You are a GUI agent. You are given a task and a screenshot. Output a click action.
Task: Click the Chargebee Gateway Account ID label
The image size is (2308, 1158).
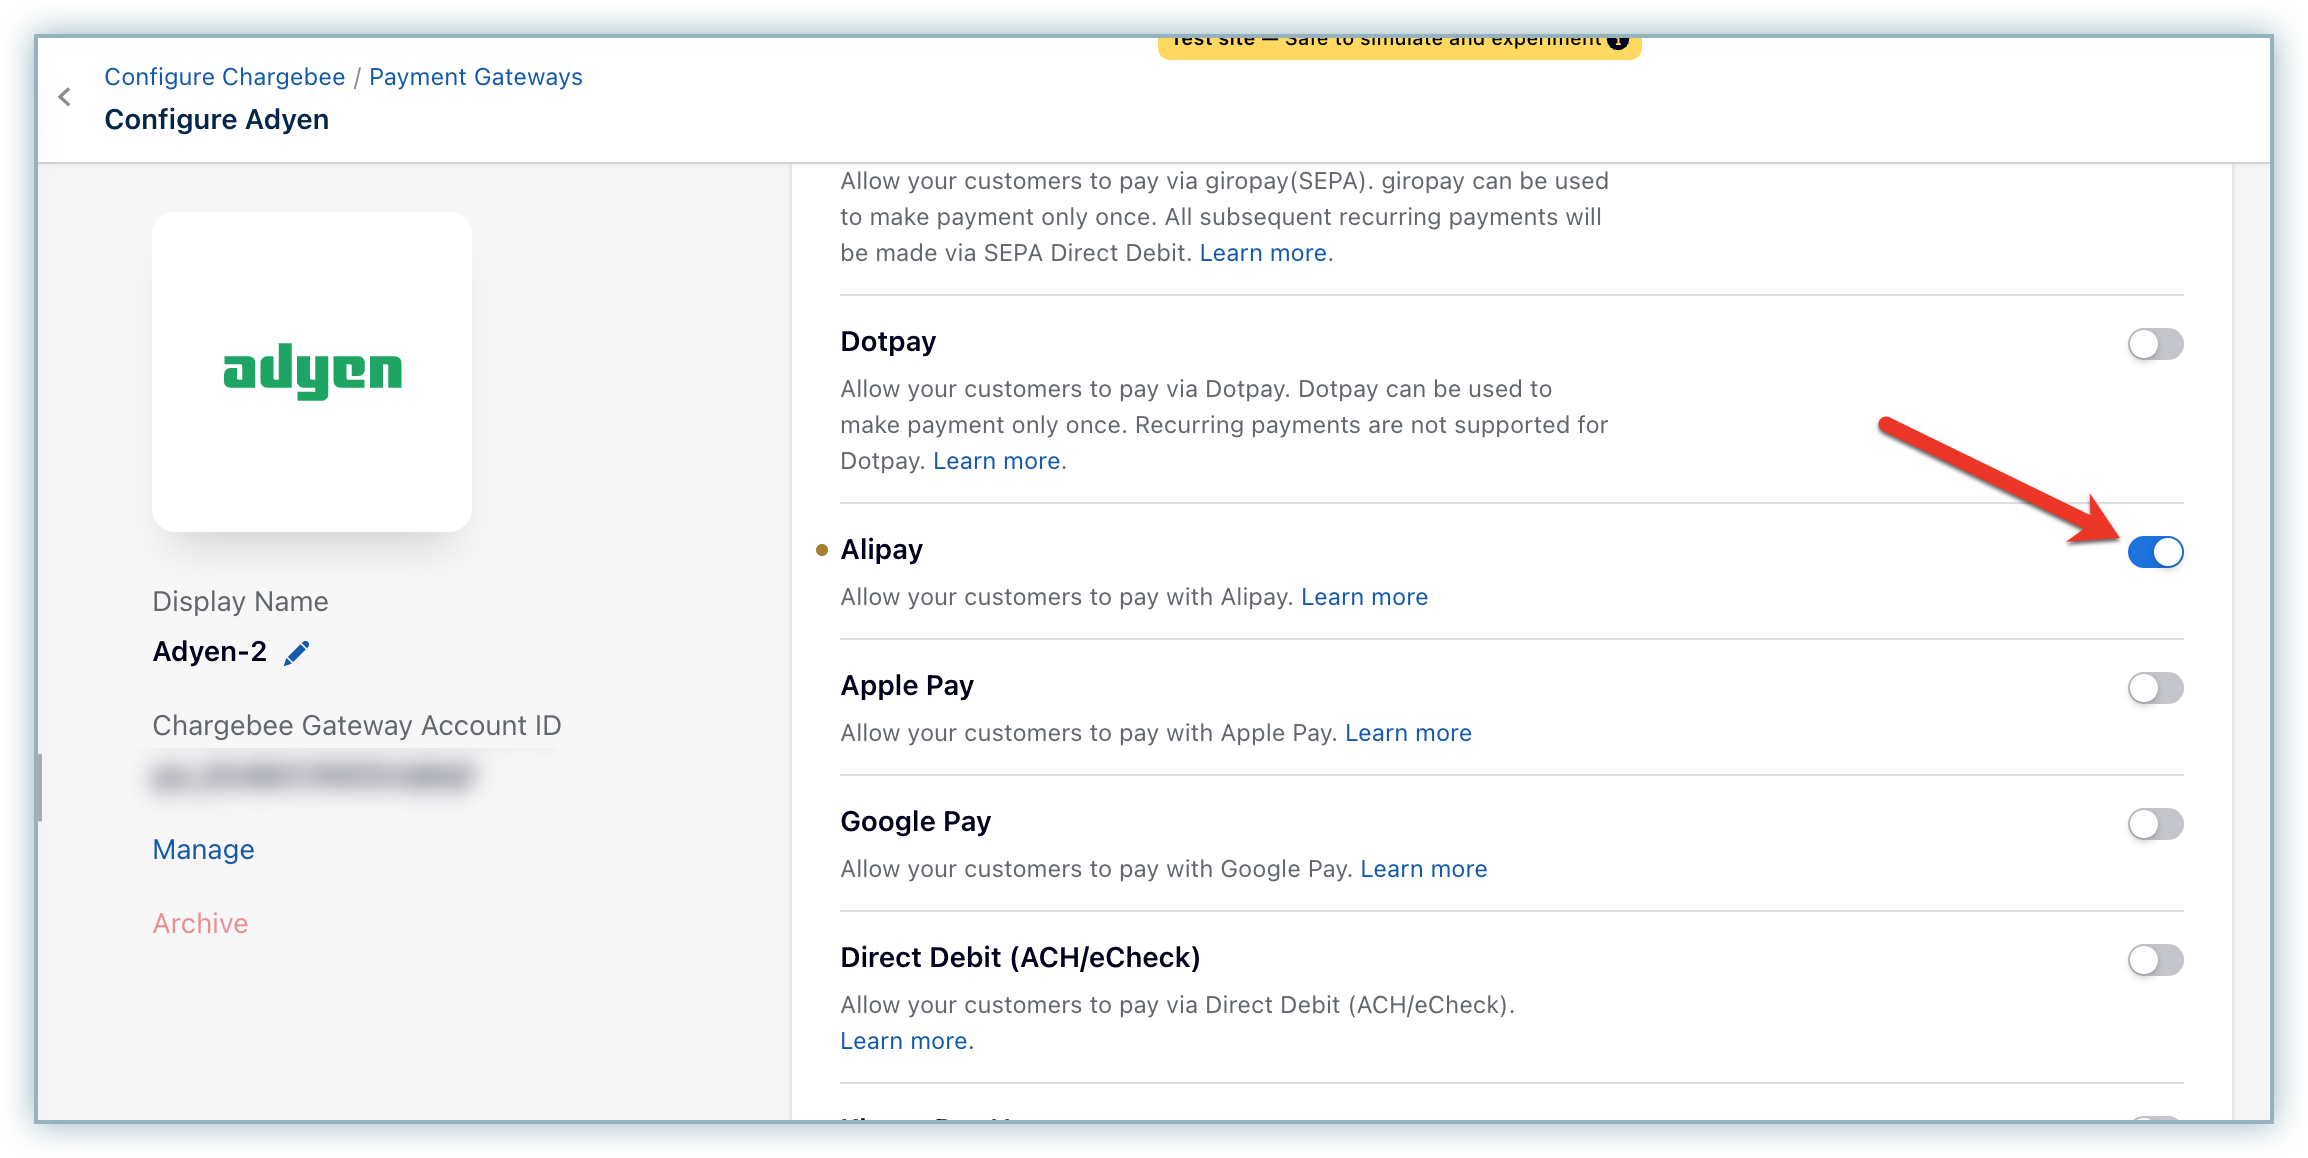click(x=357, y=725)
